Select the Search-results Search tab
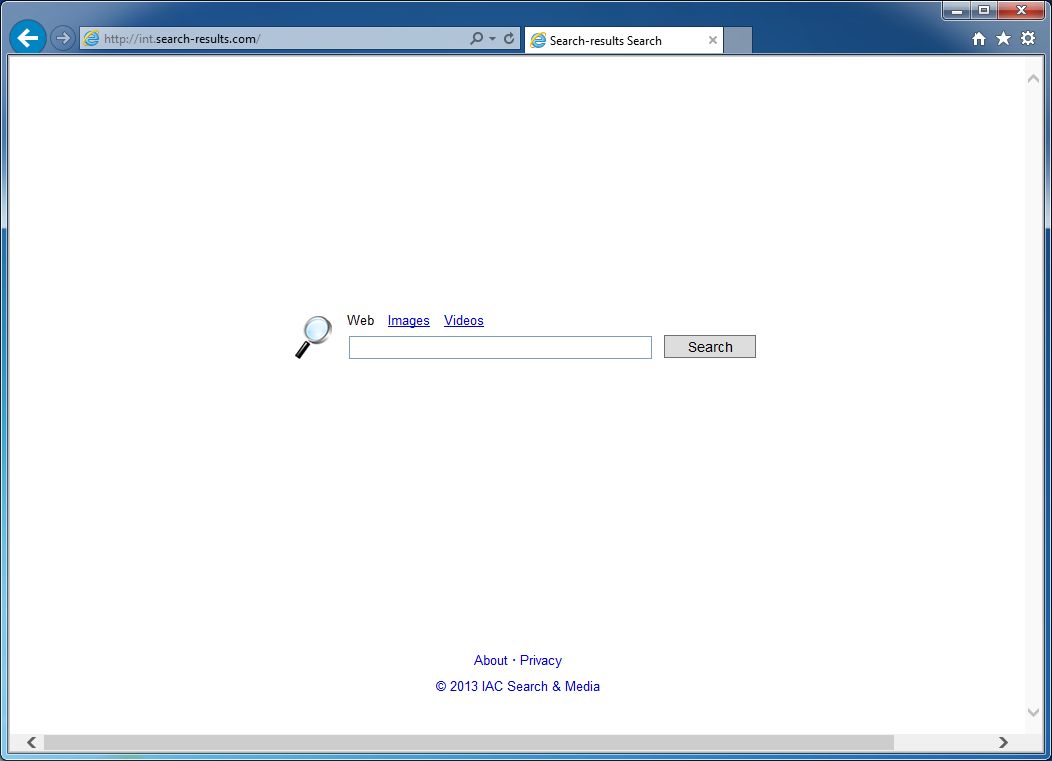This screenshot has width=1052, height=761. (623, 40)
